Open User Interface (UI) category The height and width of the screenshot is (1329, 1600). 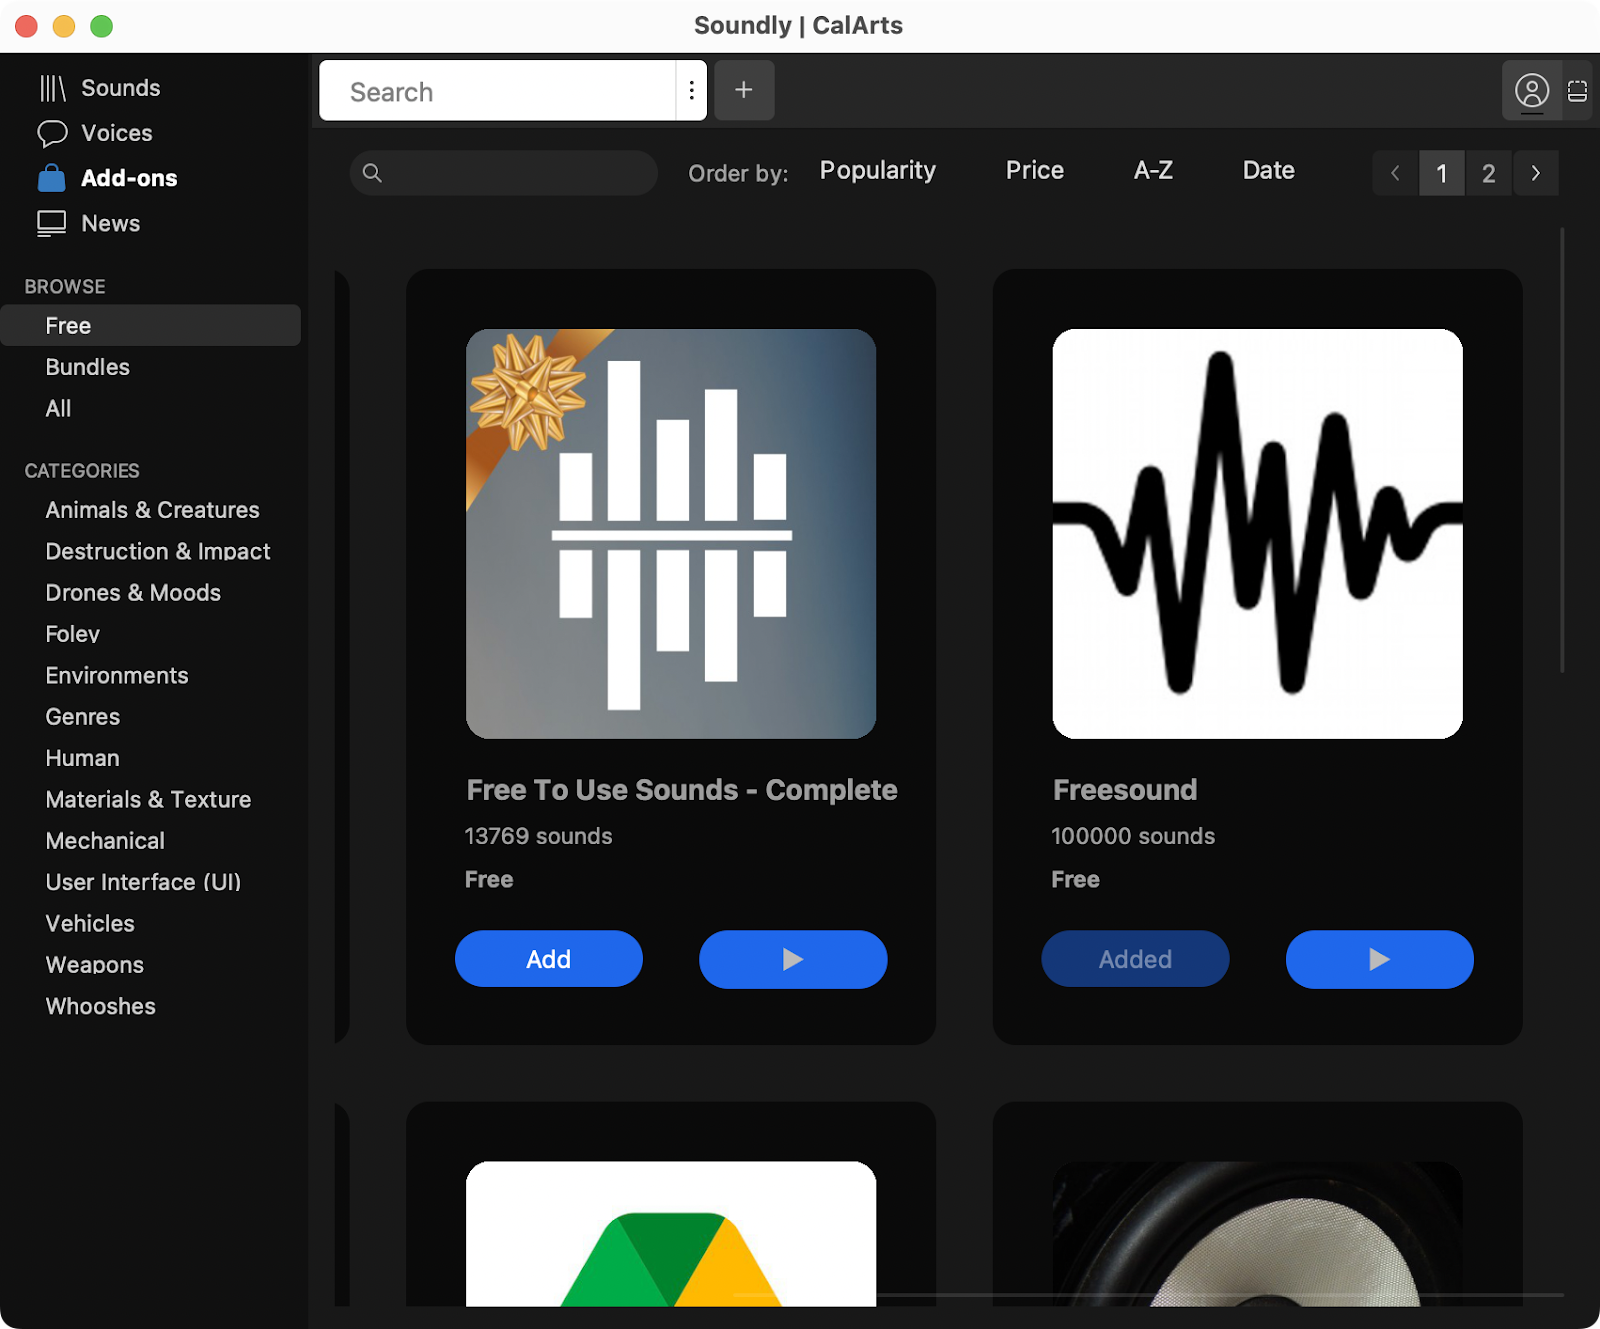click(143, 882)
